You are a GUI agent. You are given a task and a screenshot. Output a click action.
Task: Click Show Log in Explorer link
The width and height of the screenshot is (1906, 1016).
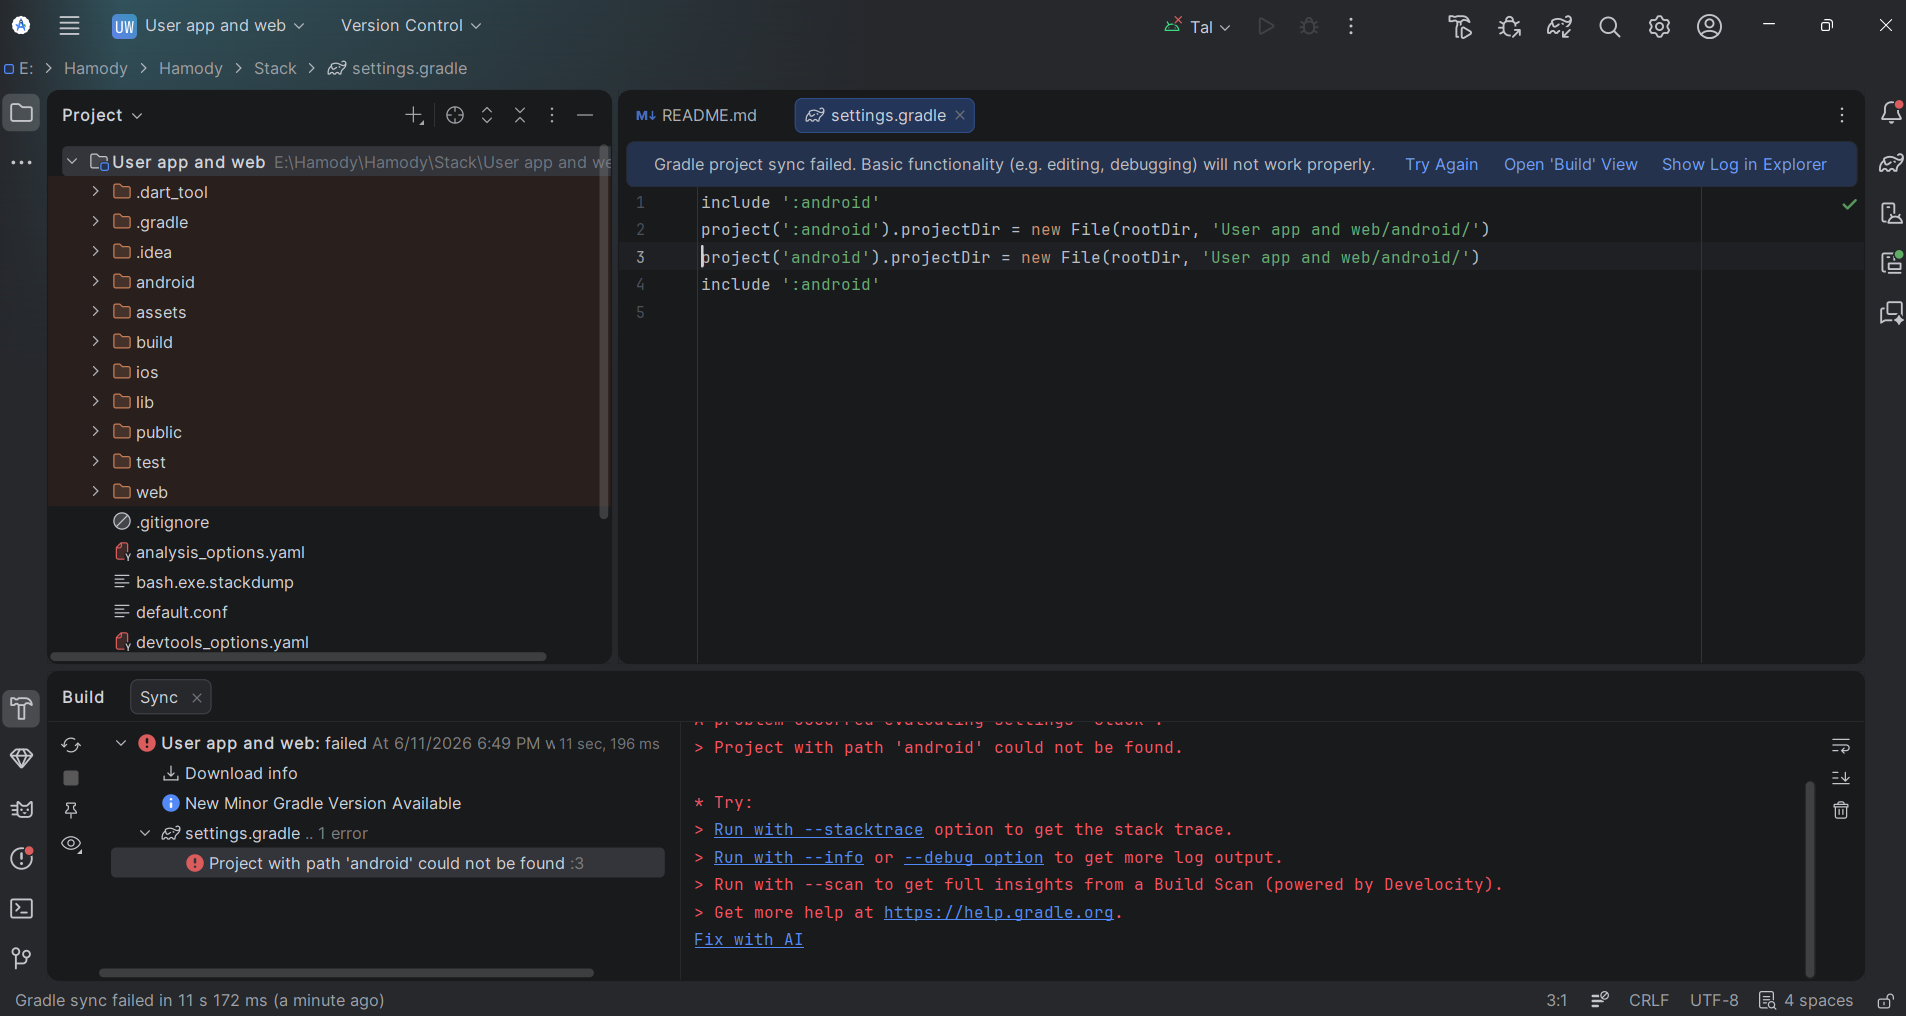point(1744,164)
